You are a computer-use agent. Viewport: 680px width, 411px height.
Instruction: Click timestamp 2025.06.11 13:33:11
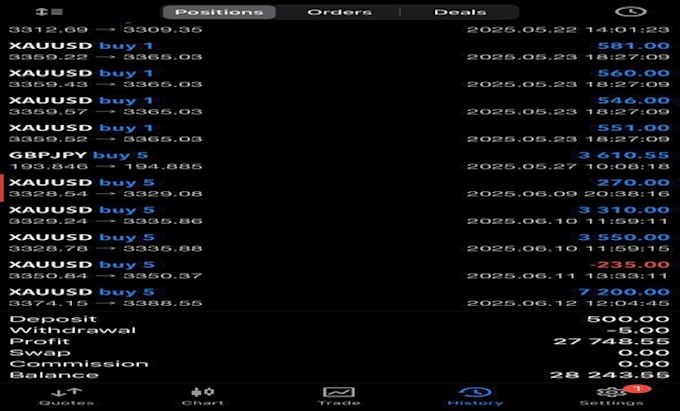pos(568,276)
